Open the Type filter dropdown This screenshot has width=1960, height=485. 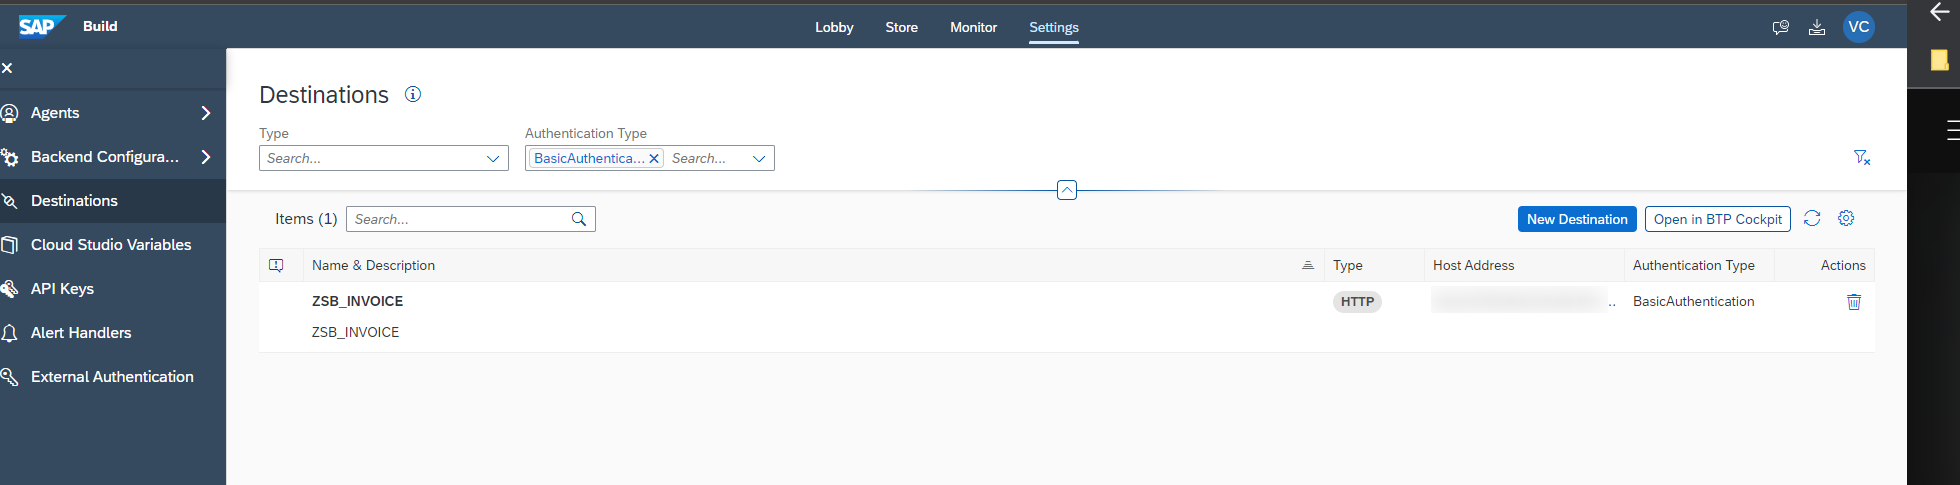pyautogui.click(x=492, y=159)
